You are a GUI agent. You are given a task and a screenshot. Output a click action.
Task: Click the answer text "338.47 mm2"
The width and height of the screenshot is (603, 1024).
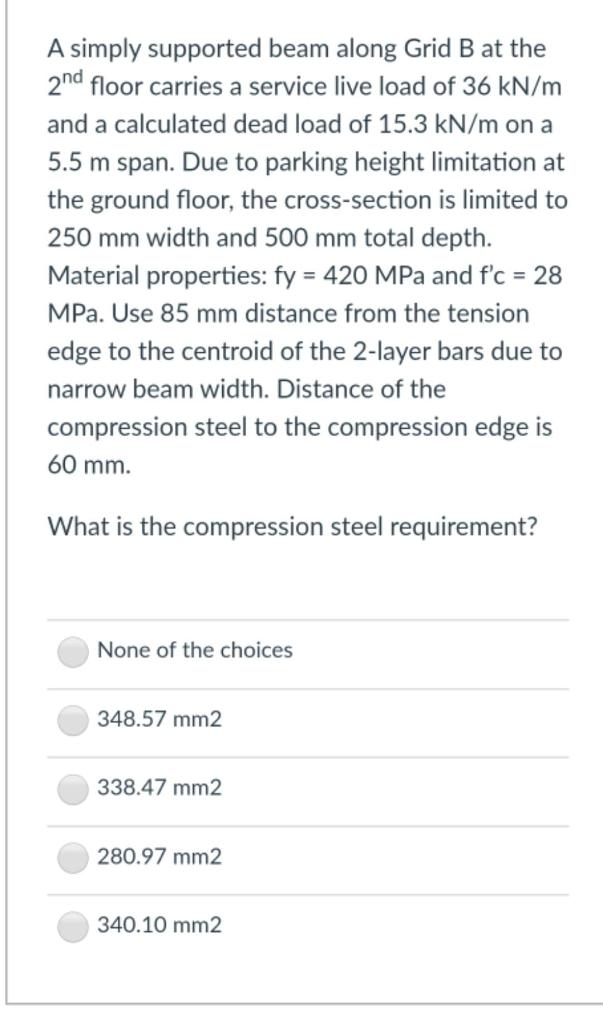[x=158, y=787]
